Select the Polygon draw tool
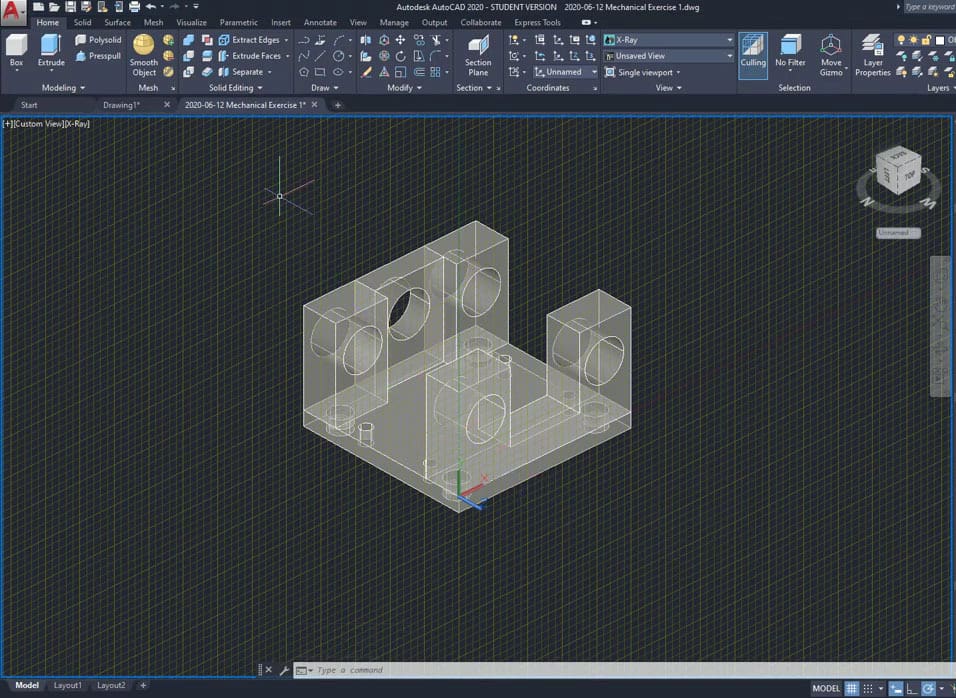The height and width of the screenshot is (698, 956). (304, 72)
